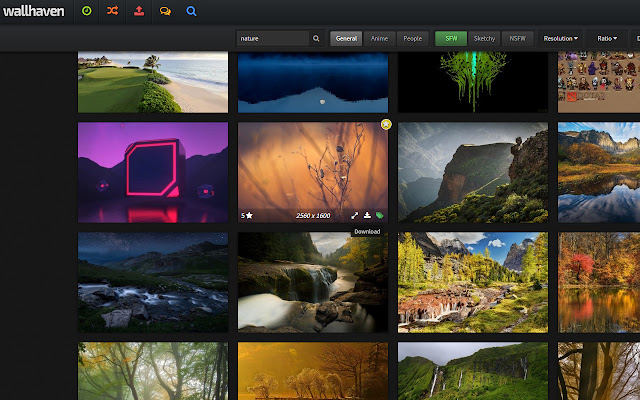Open the Forums chat bubble icon

tap(165, 11)
